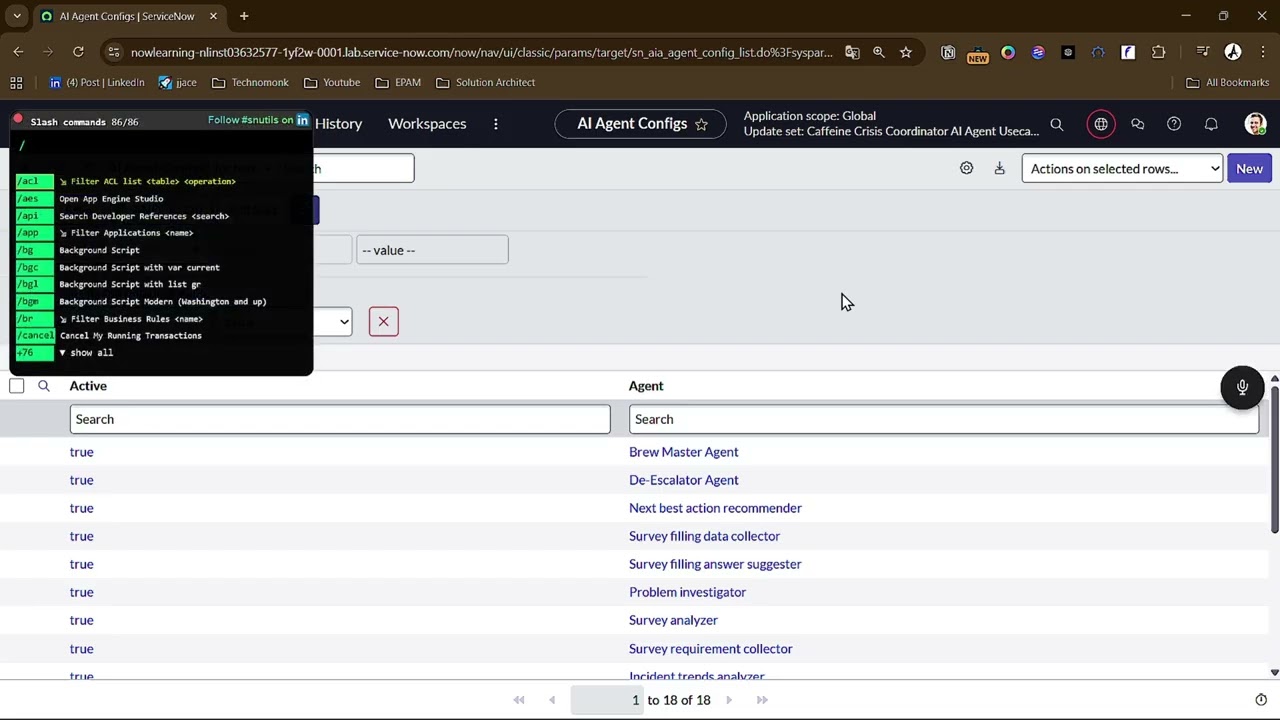Focus the Active column search field
Image resolution: width=1280 pixels, height=720 pixels.
coord(340,419)
